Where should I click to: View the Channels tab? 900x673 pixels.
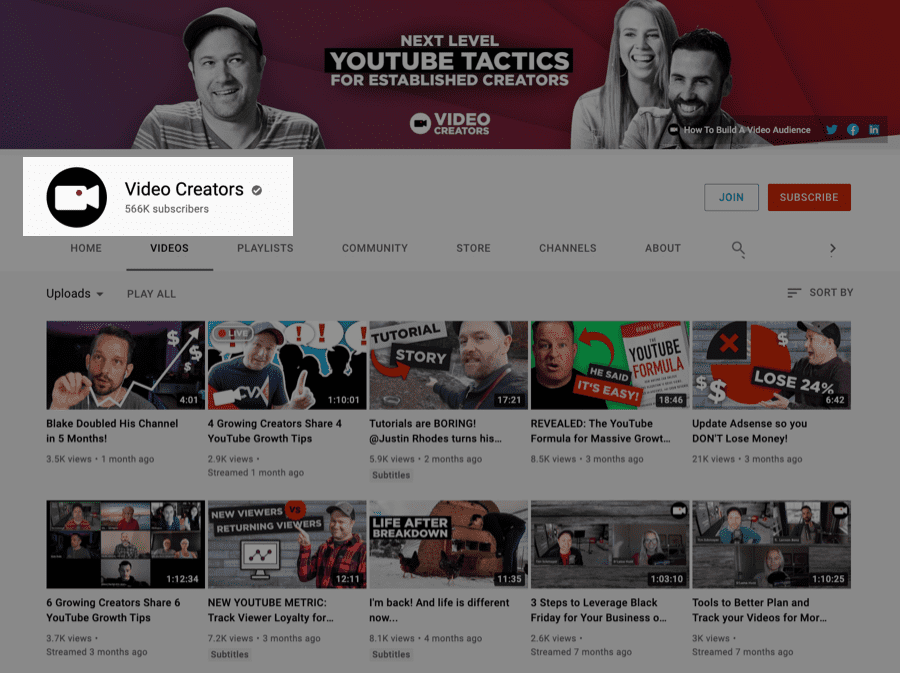(568, 248)
